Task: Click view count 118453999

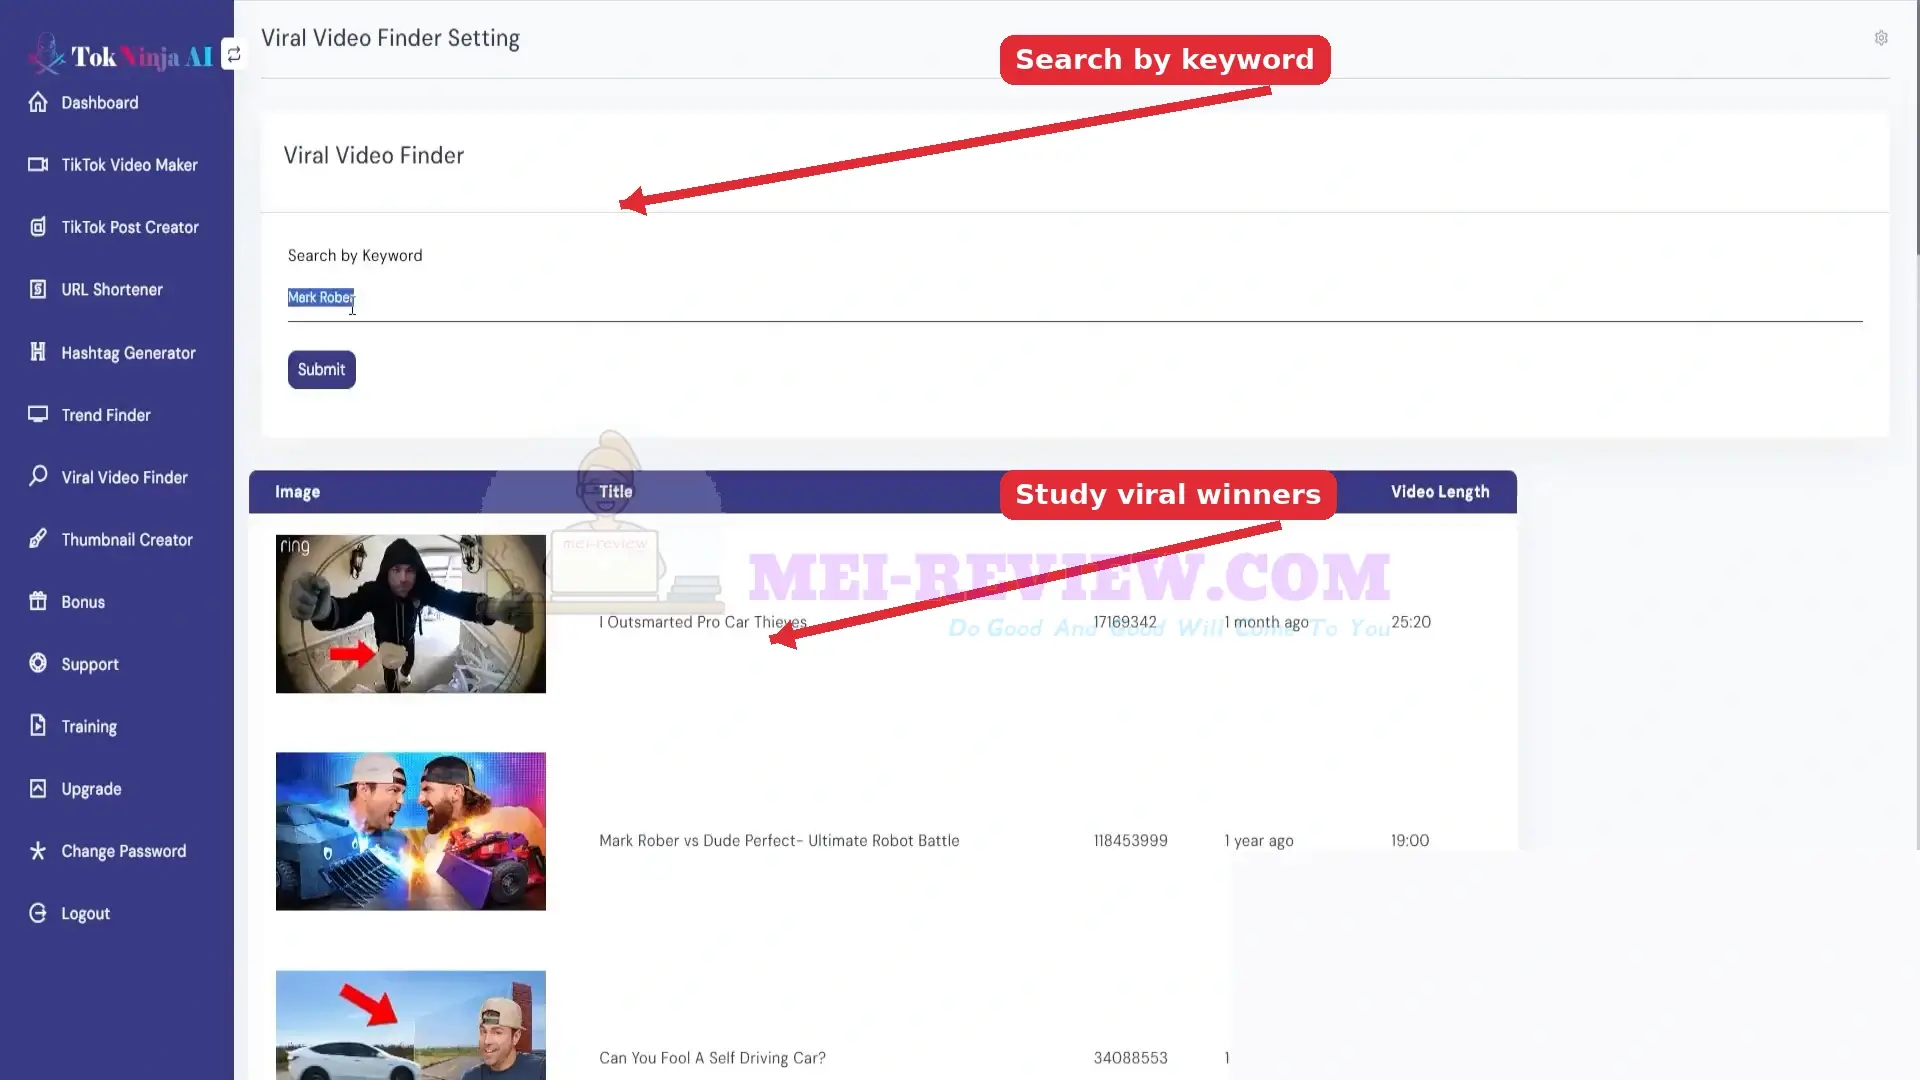Action: [1131, 841]
